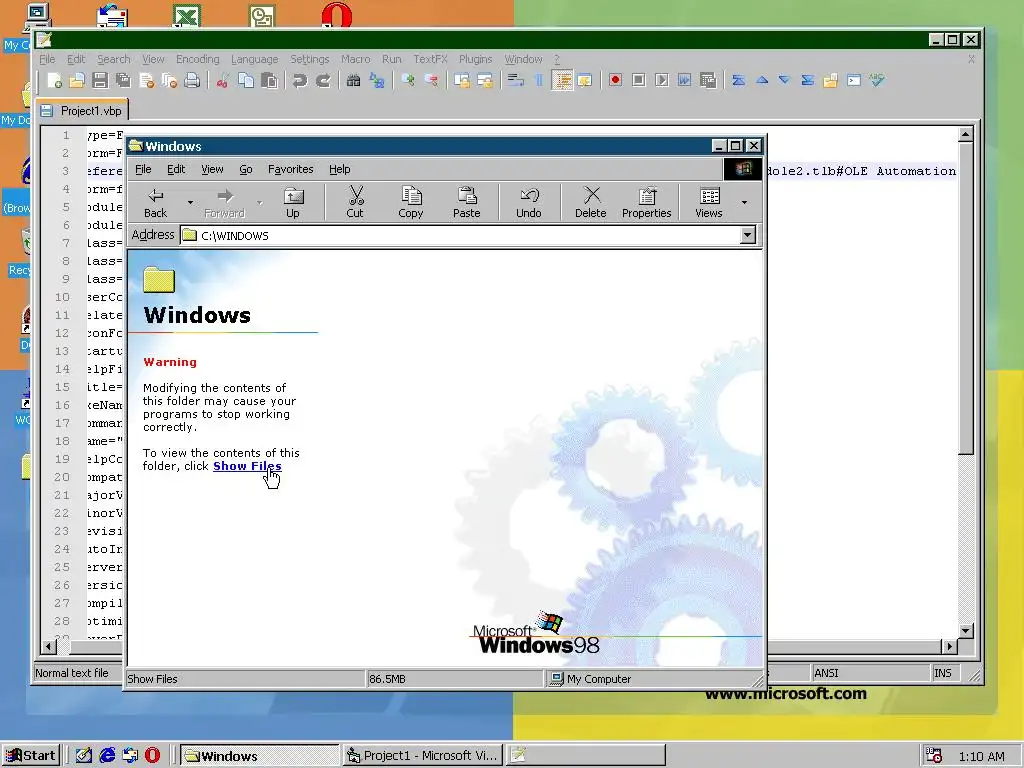
Task: Launch Internet Explorer from Quick Launch
Action: pyautogui.click(x=107, y=756)
